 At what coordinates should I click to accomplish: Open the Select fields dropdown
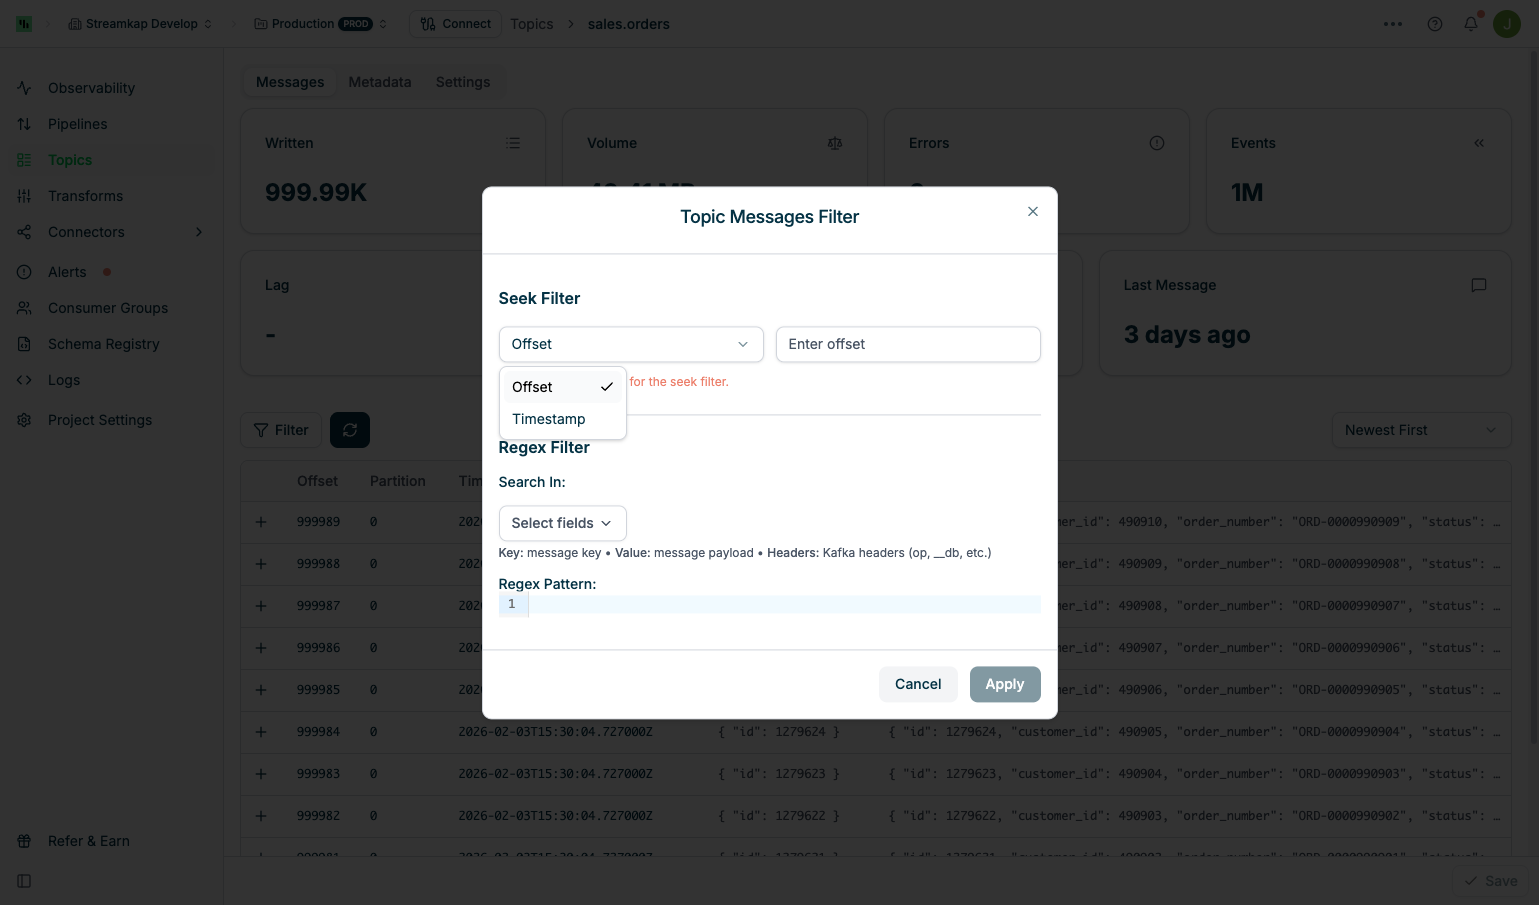[x=563, y=523]
